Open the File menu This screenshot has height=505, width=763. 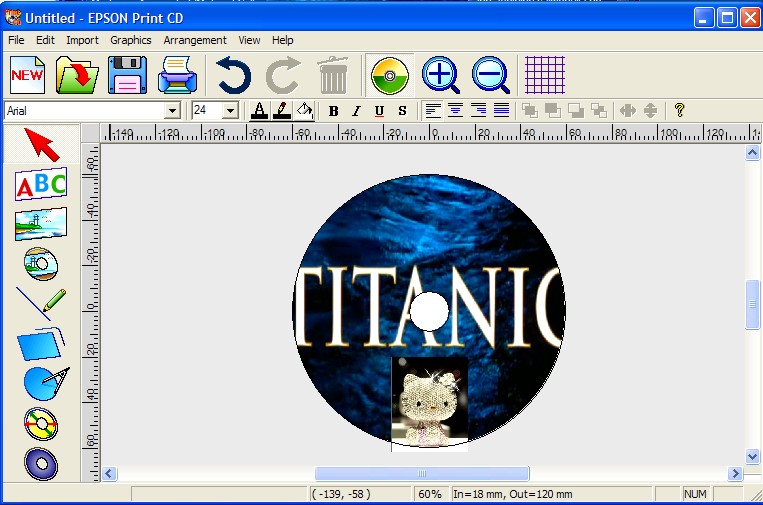(16, 40)
